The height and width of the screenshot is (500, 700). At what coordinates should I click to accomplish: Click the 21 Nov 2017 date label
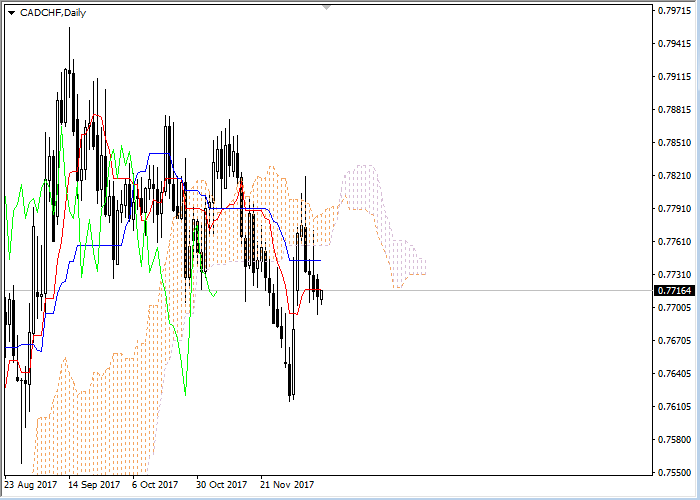(x=287, y=484)
